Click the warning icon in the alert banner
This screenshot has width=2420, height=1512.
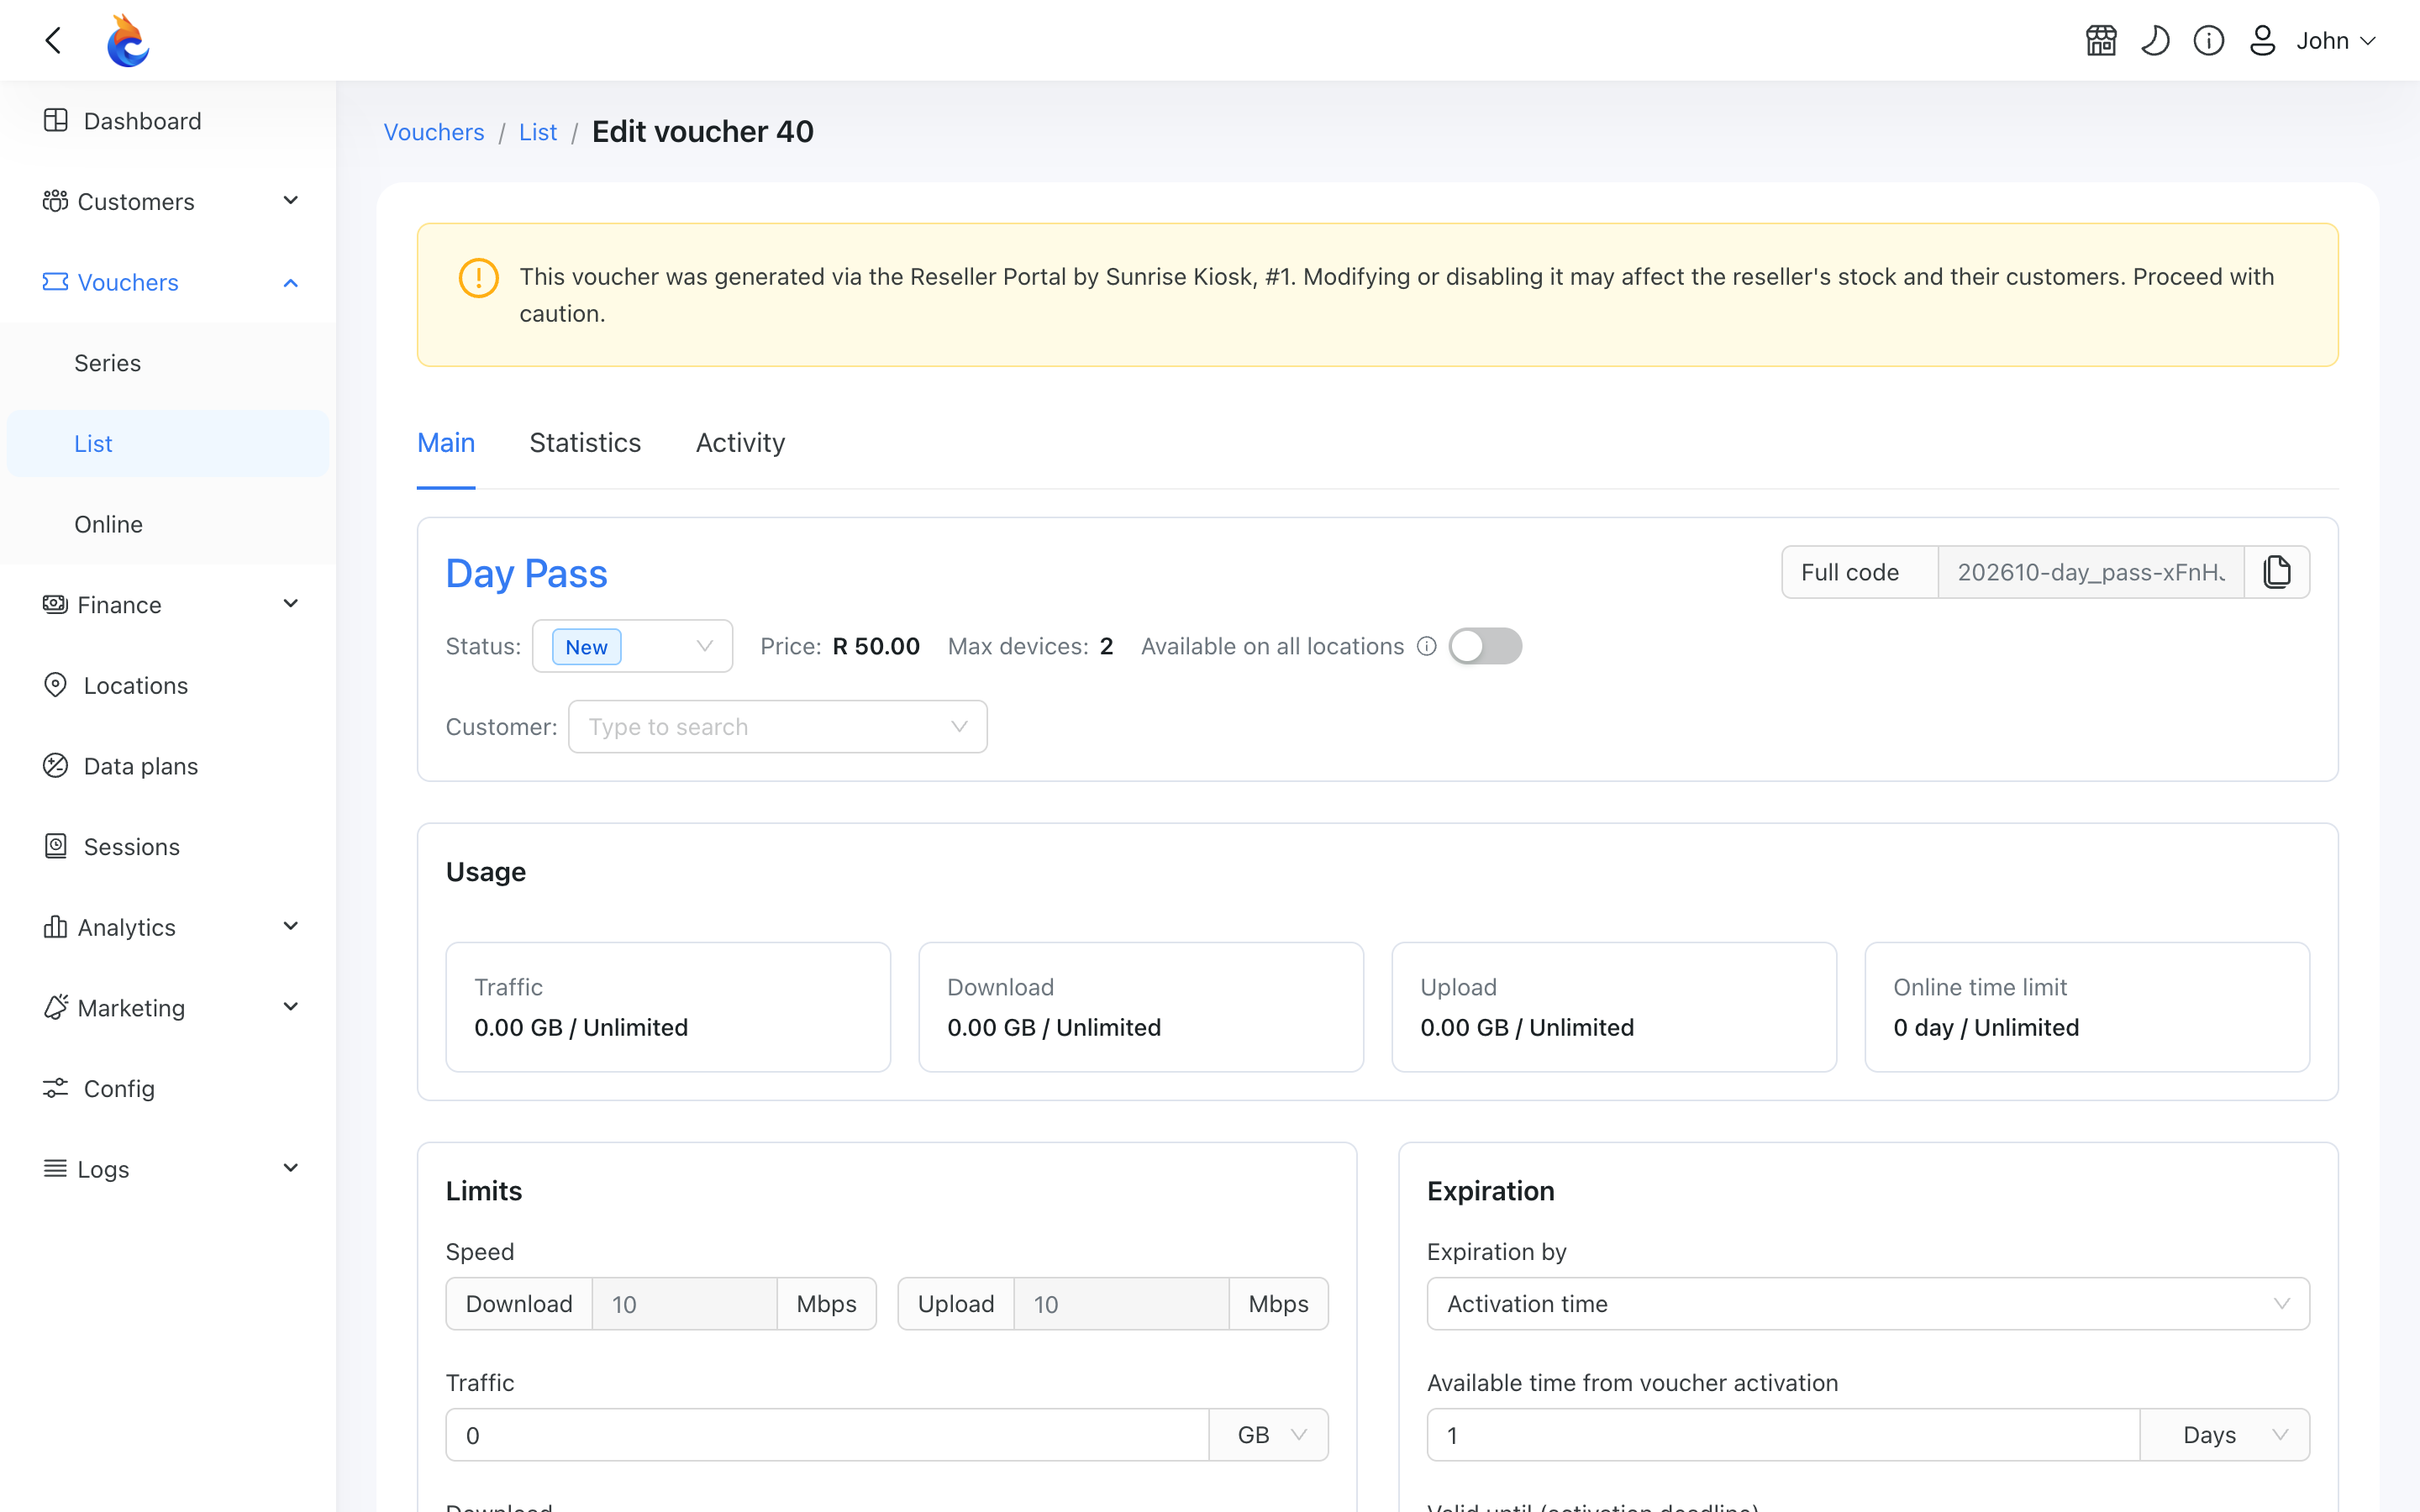tap(479, 277)
